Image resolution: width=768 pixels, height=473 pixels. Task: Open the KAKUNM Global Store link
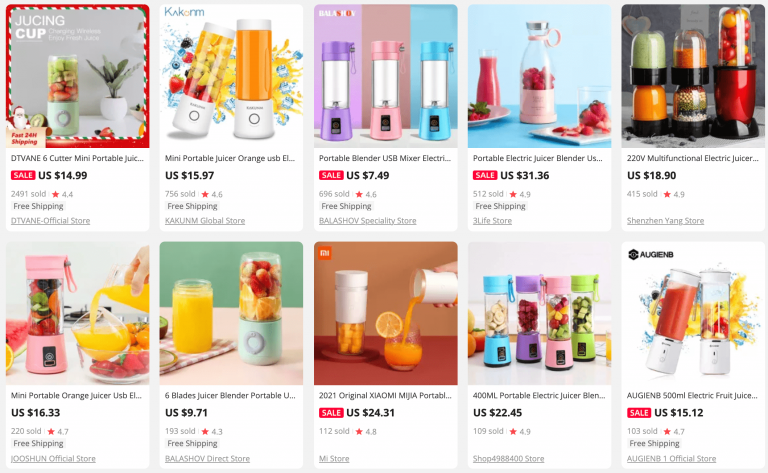click(205, 221)
